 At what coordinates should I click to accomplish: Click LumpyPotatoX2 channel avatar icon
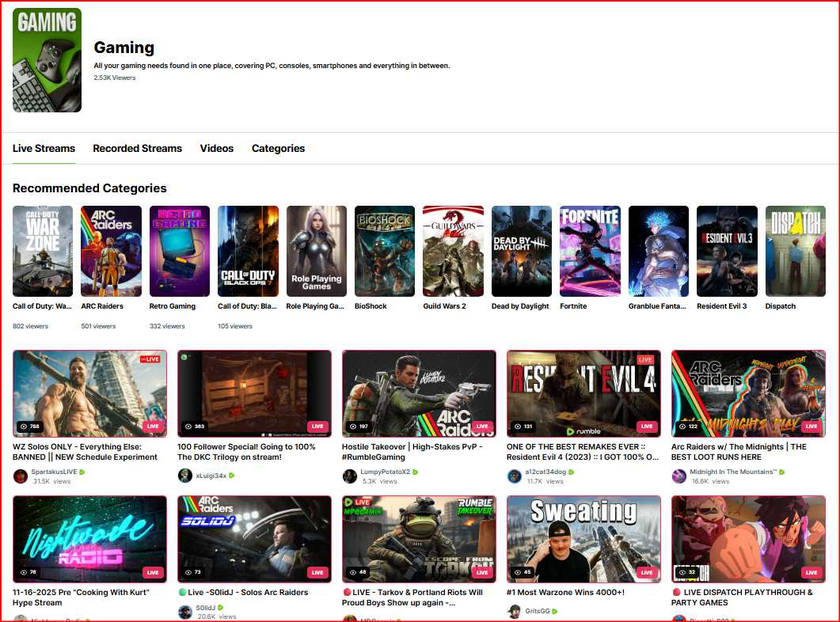point(350,476)
